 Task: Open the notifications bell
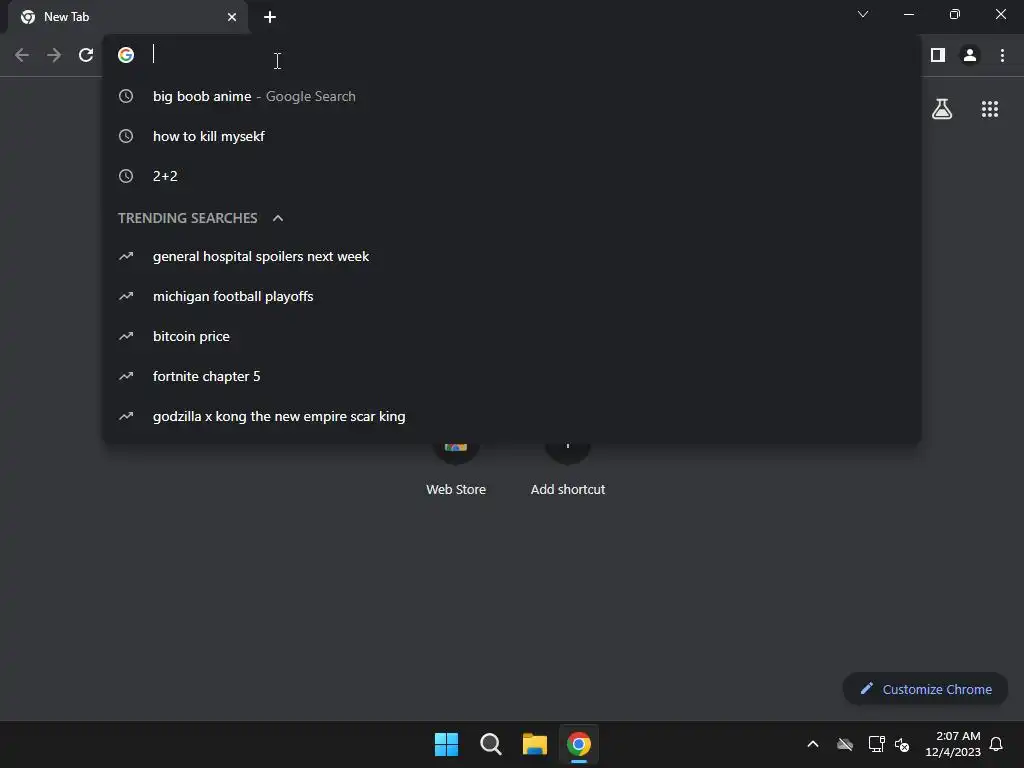tap(996, 744)
